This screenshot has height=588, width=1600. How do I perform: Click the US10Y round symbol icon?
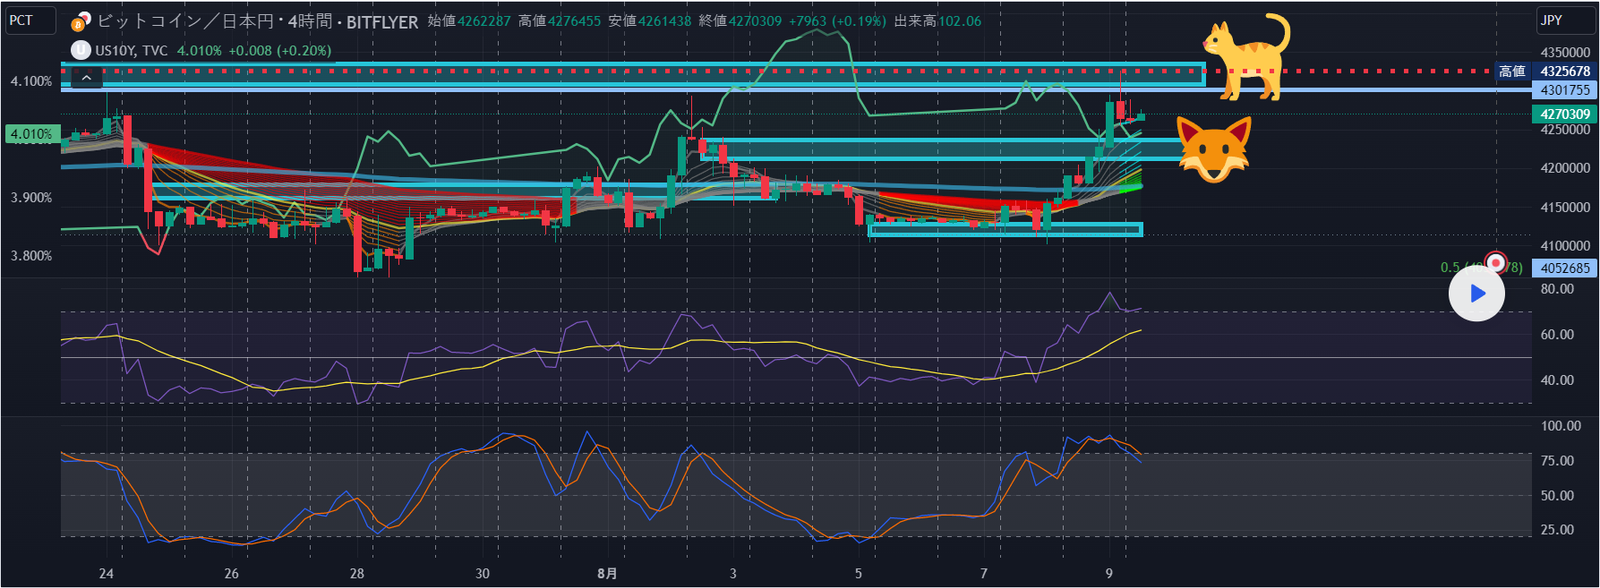[x=81, y=50]
